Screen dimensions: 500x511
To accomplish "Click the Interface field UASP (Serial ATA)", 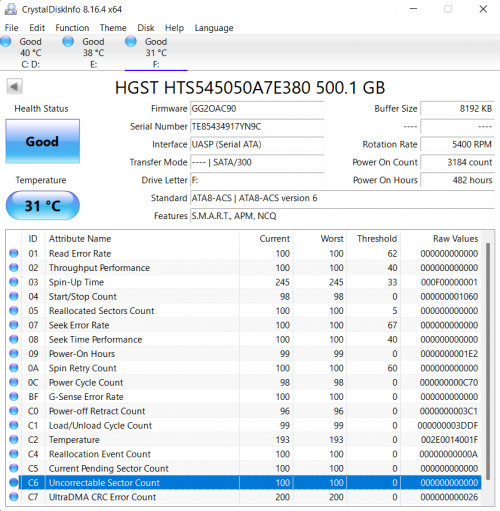I will [x=257, y=144].
